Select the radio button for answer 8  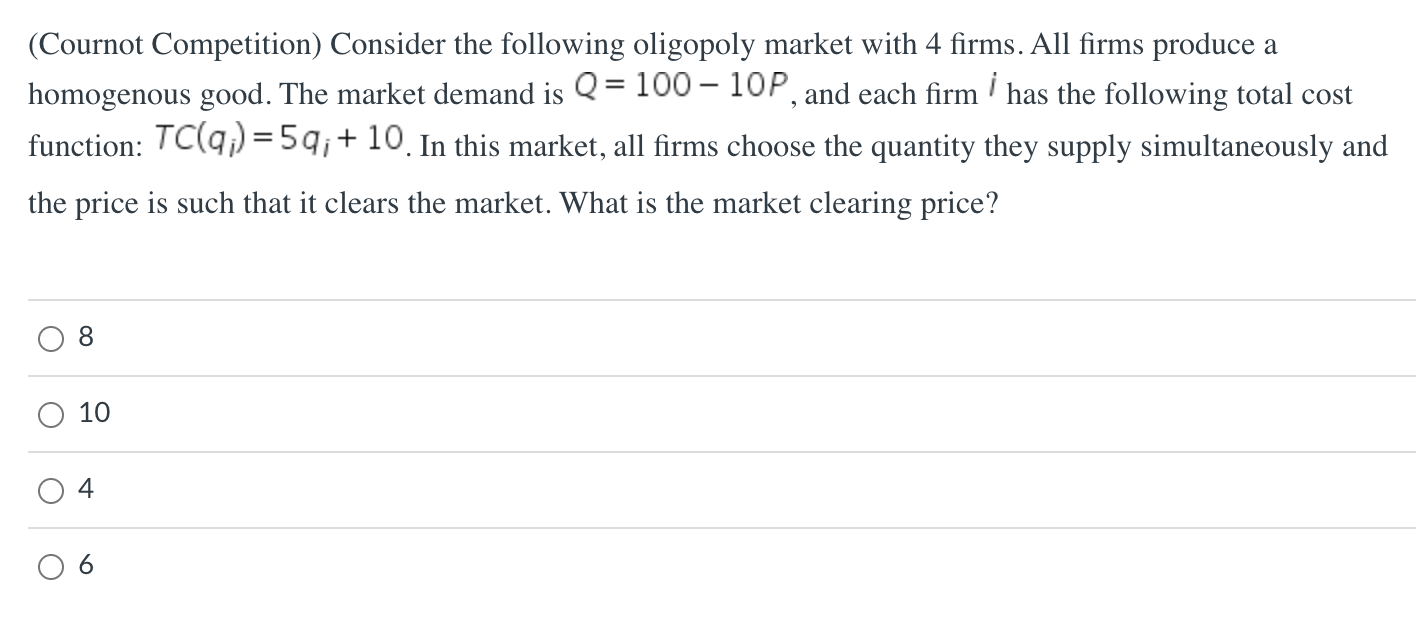pyautogui.click(x=49, y=339)
